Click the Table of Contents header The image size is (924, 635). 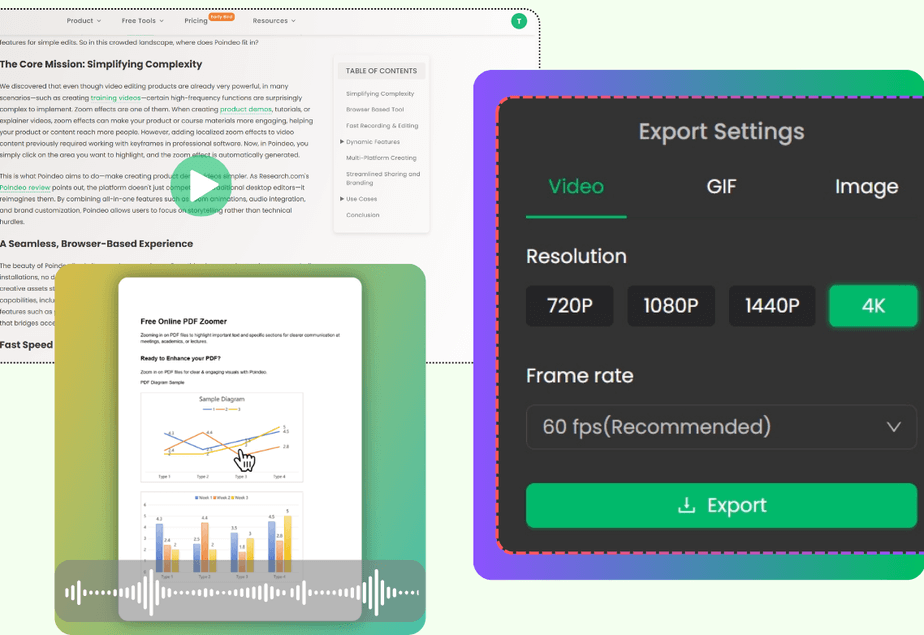[x=381, y=70]
